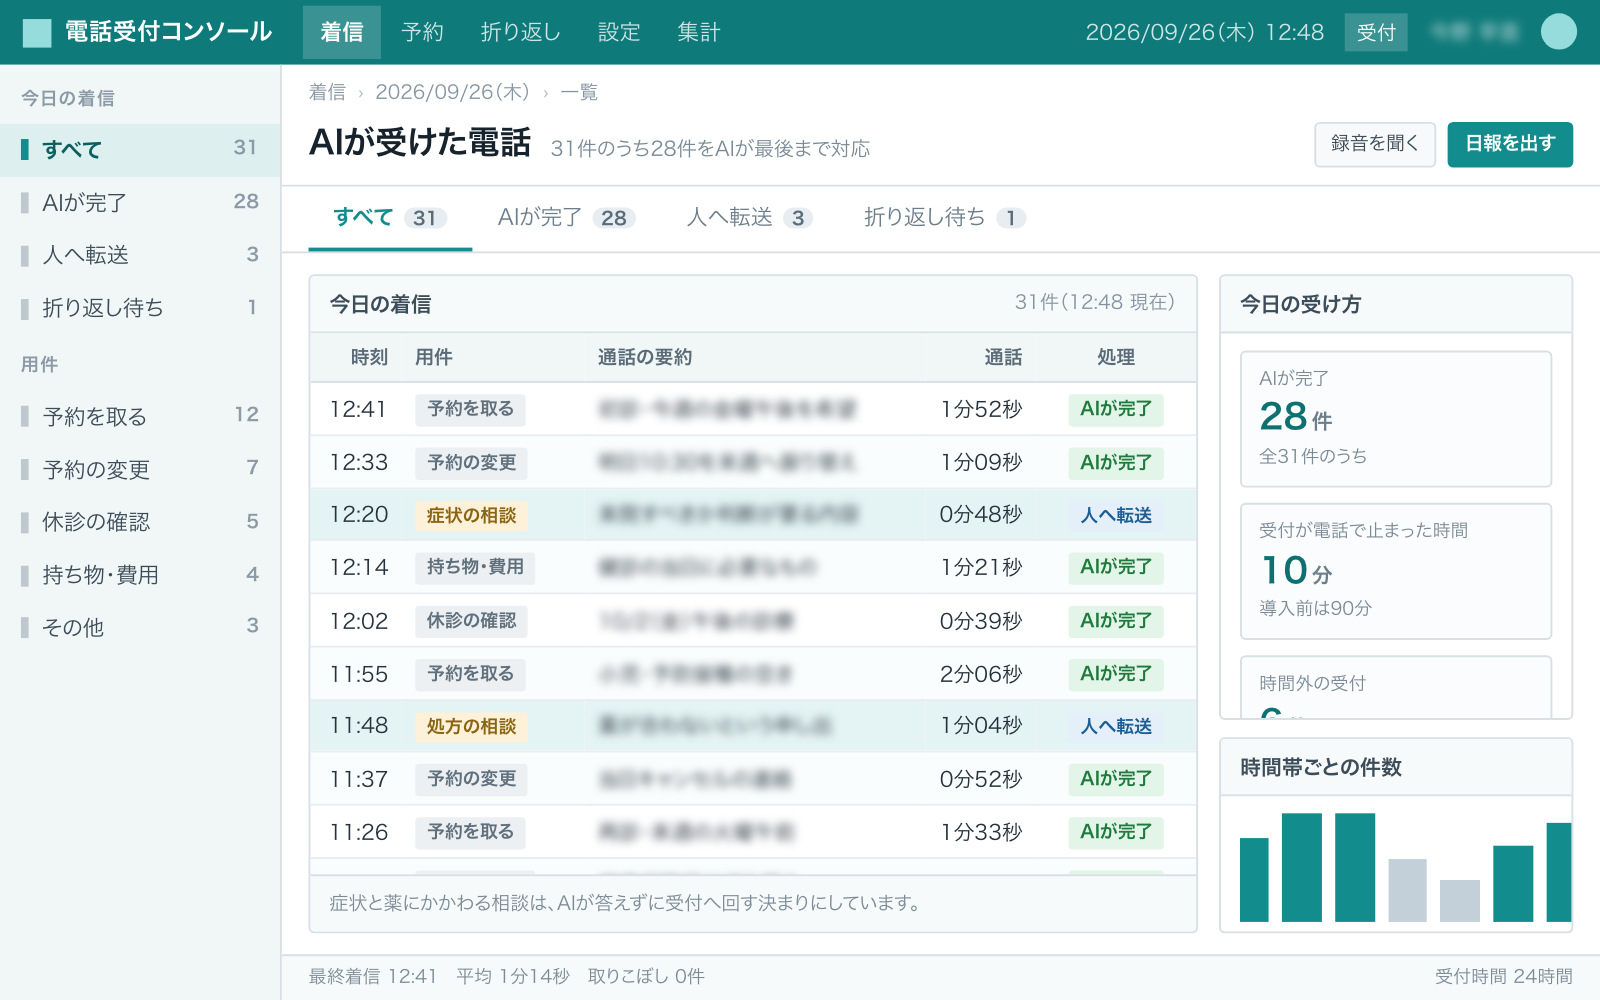This screenshot has width=1600, height=1000.
Task: Click breadcrumb 一覧
Action: 579,92
